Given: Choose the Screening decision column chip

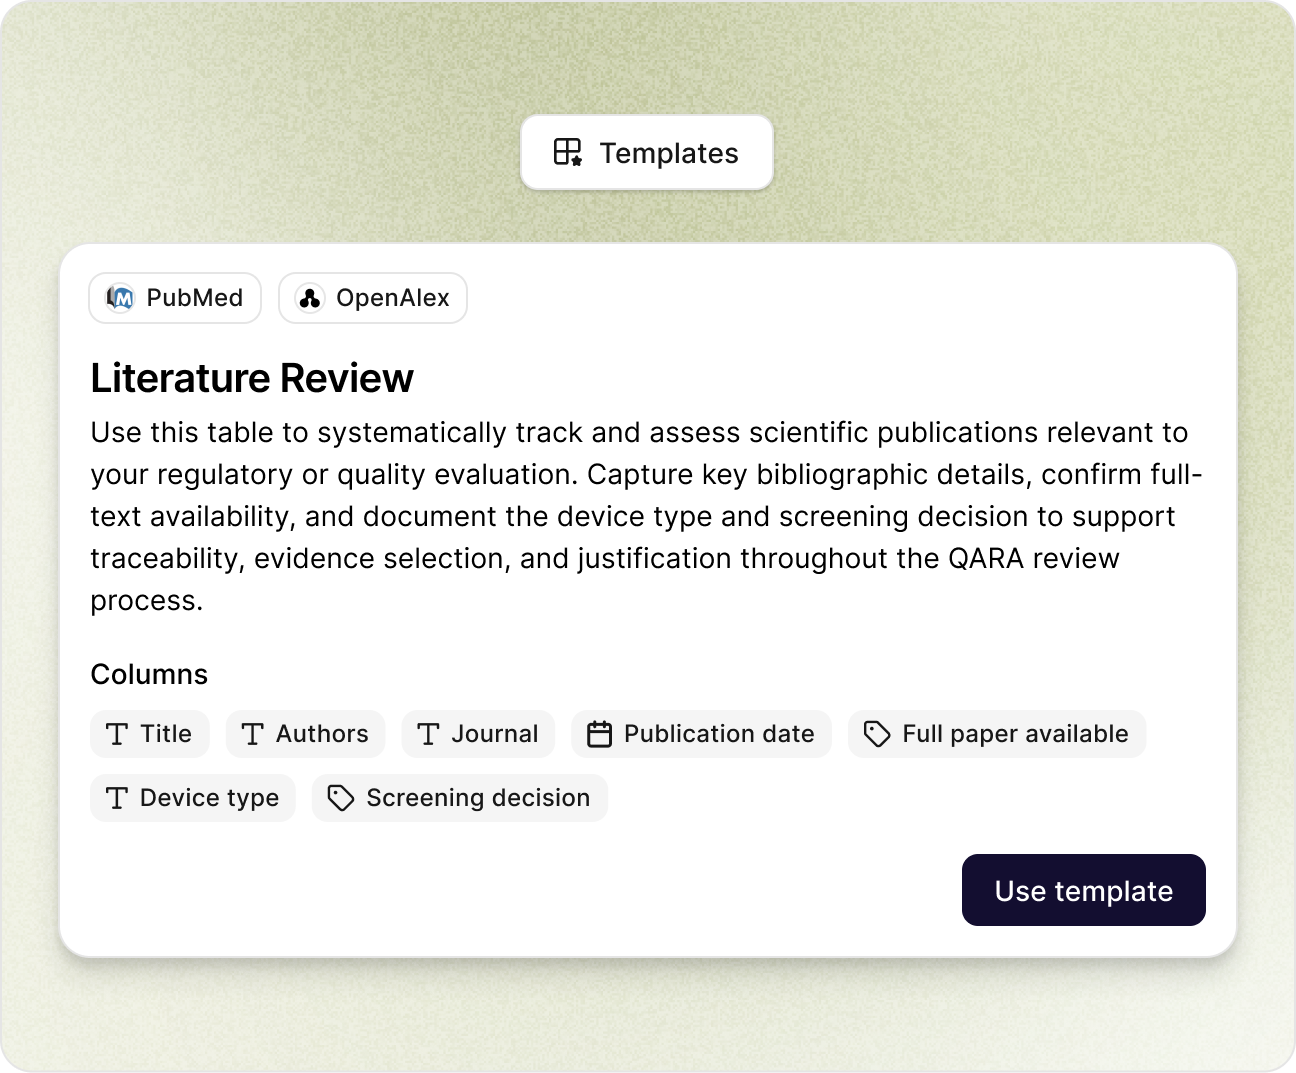Looking at the screenshot, I should point(460,798).
